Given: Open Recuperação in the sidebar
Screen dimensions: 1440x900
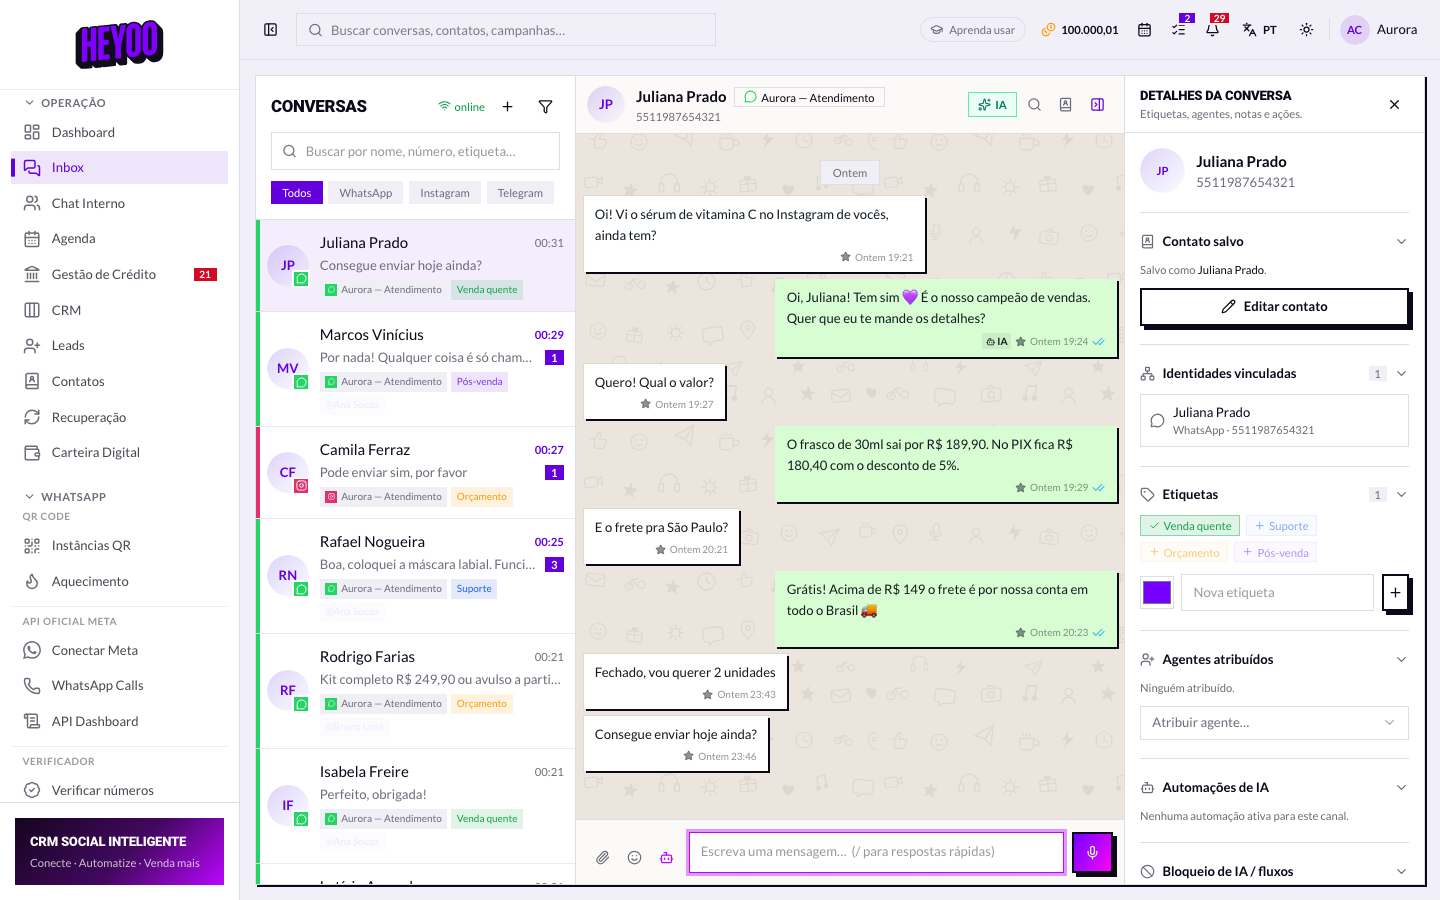Looking at the screenshot, I should click(x=119, y=417).
